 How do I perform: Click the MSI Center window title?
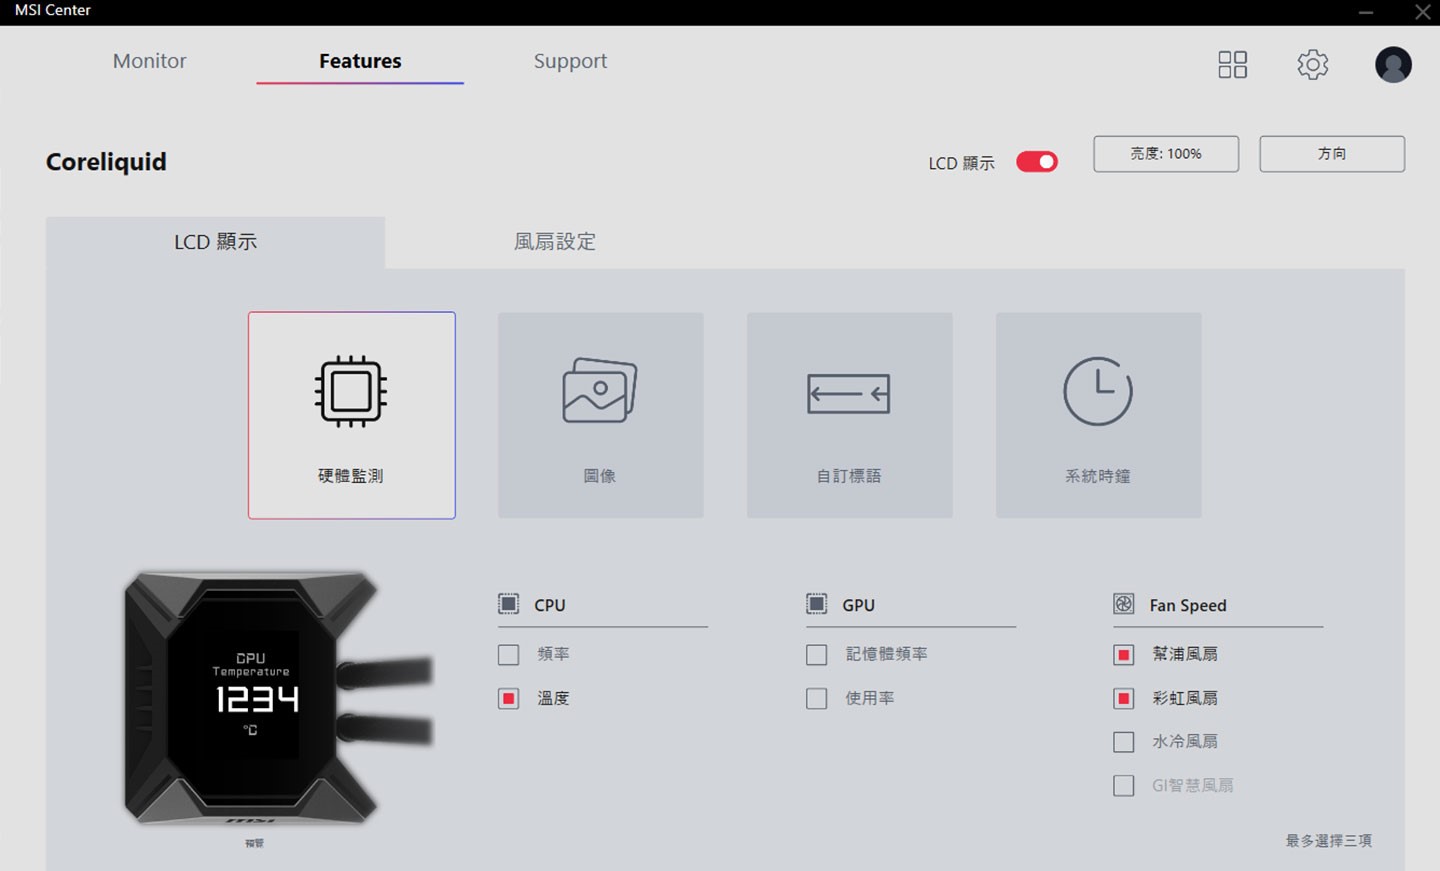tap(52, 10)
